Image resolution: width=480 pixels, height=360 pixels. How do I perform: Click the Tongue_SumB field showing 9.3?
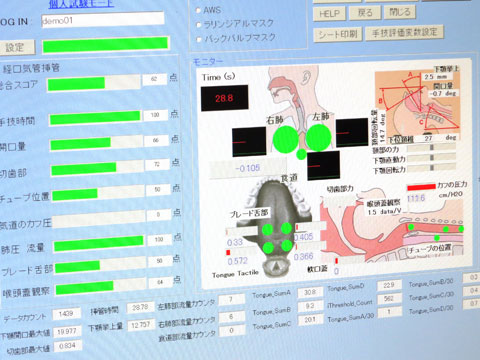pos(310,306)
